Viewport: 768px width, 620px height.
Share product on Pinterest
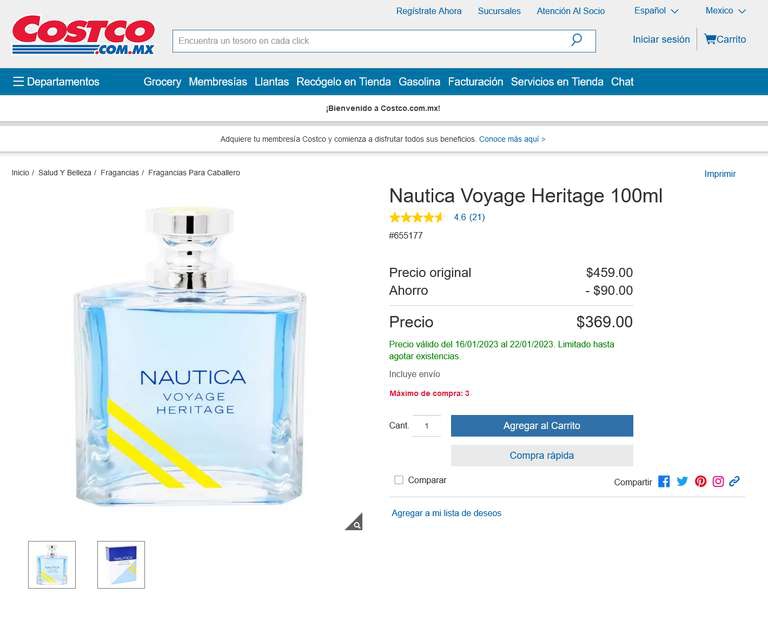700,481
